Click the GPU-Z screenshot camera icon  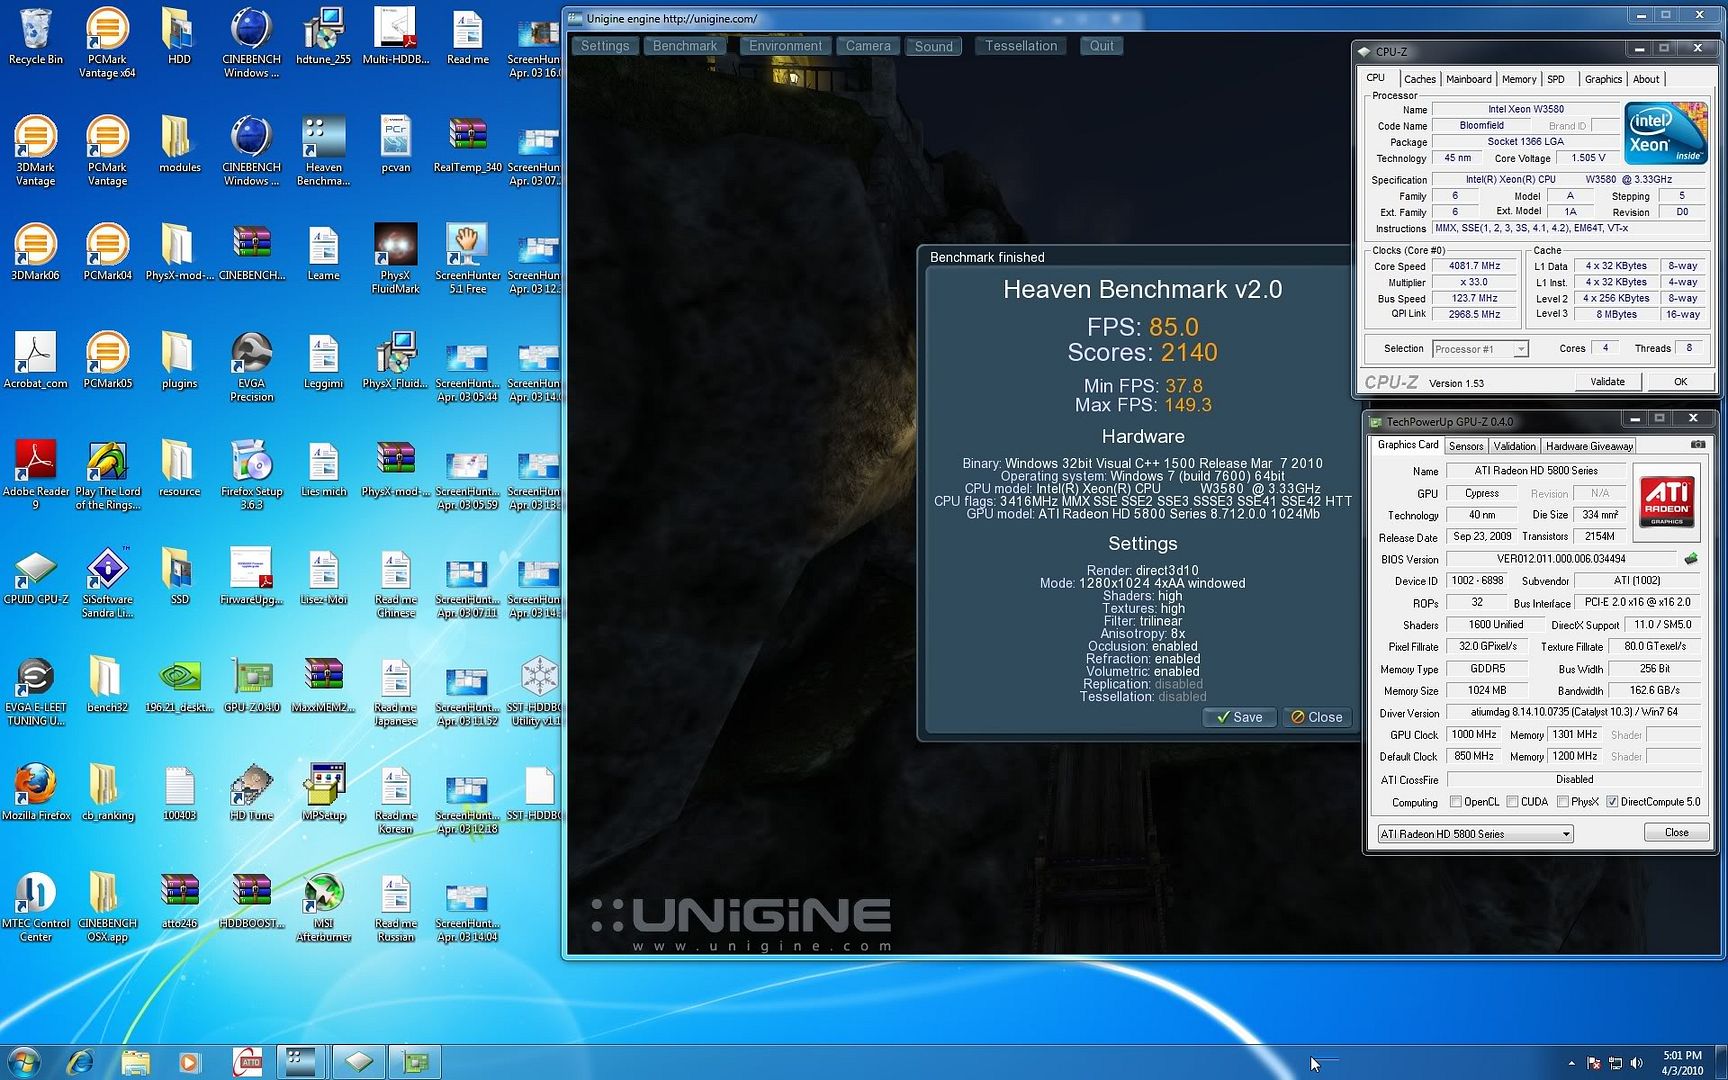1697,445
